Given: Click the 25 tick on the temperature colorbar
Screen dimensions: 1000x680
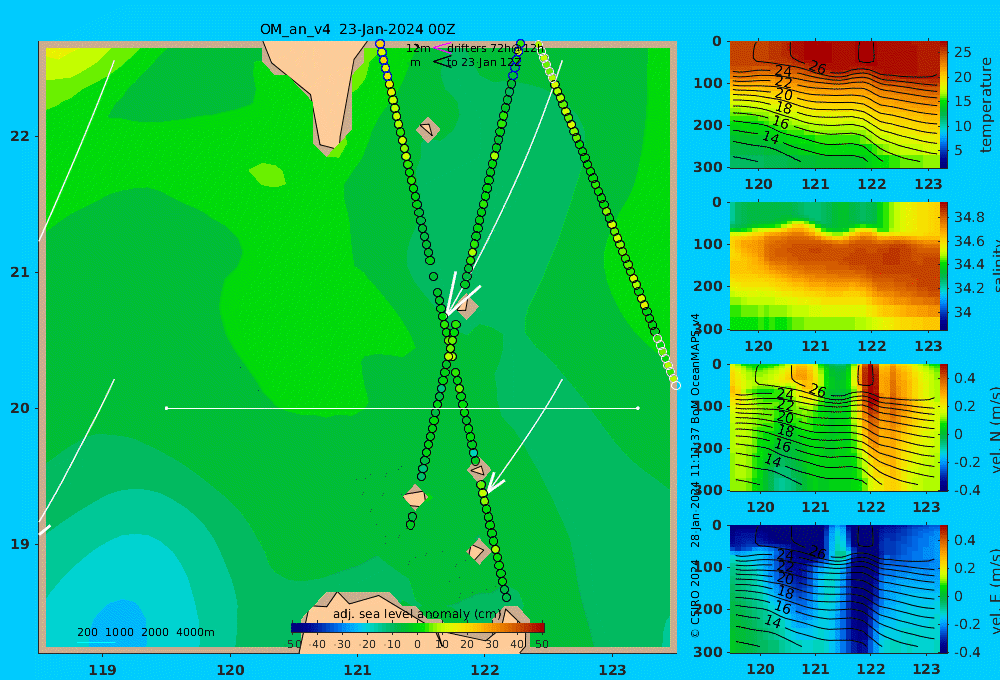Looking at the screenshot, I should pyautogui.click(x=963, y=52).
